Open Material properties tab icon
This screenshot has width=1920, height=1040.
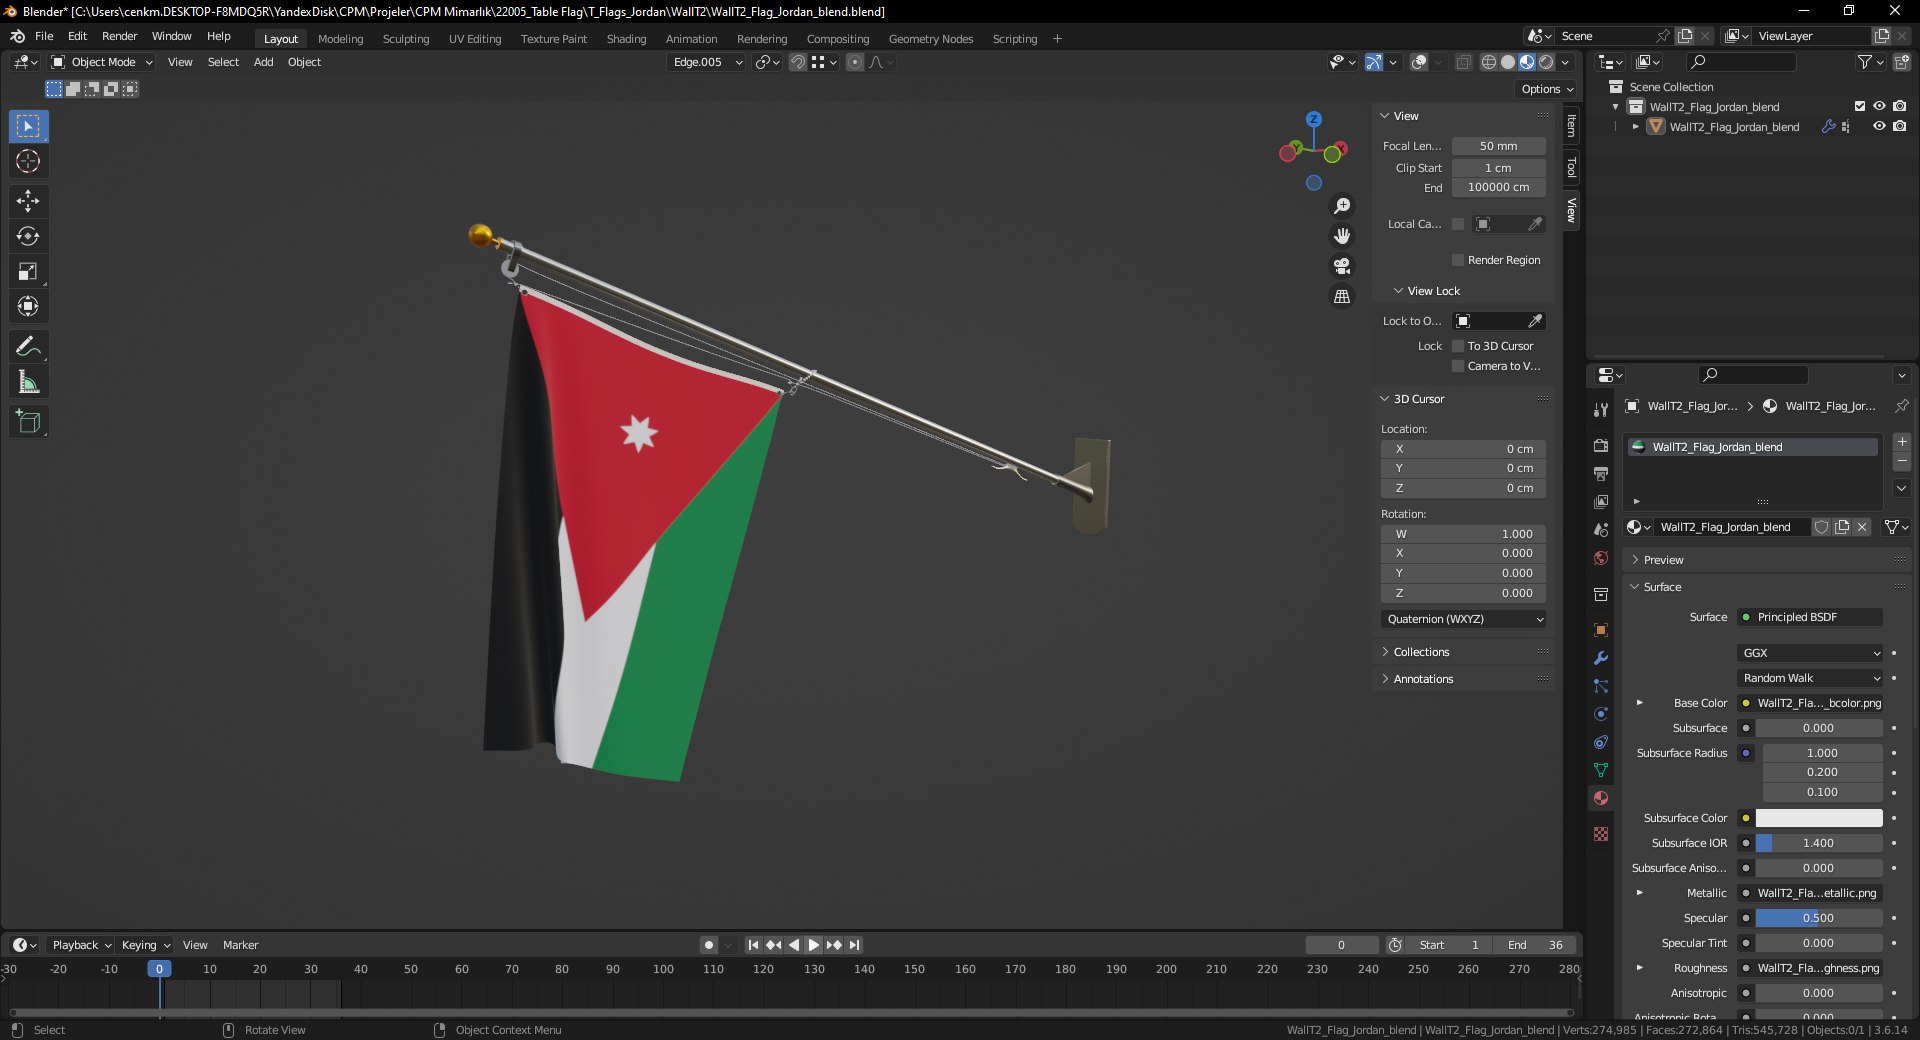point(1601,798)
